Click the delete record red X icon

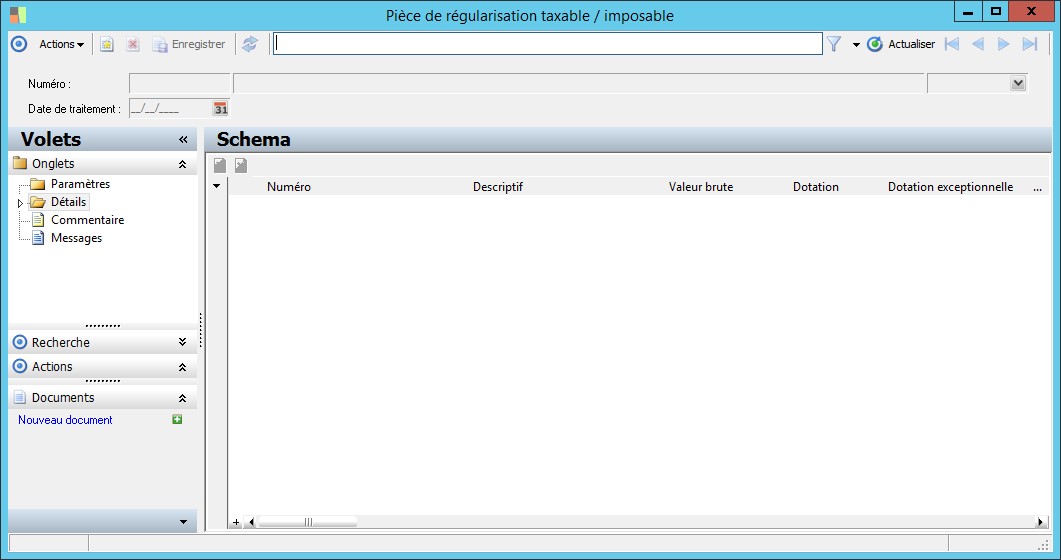coord(133,44)
